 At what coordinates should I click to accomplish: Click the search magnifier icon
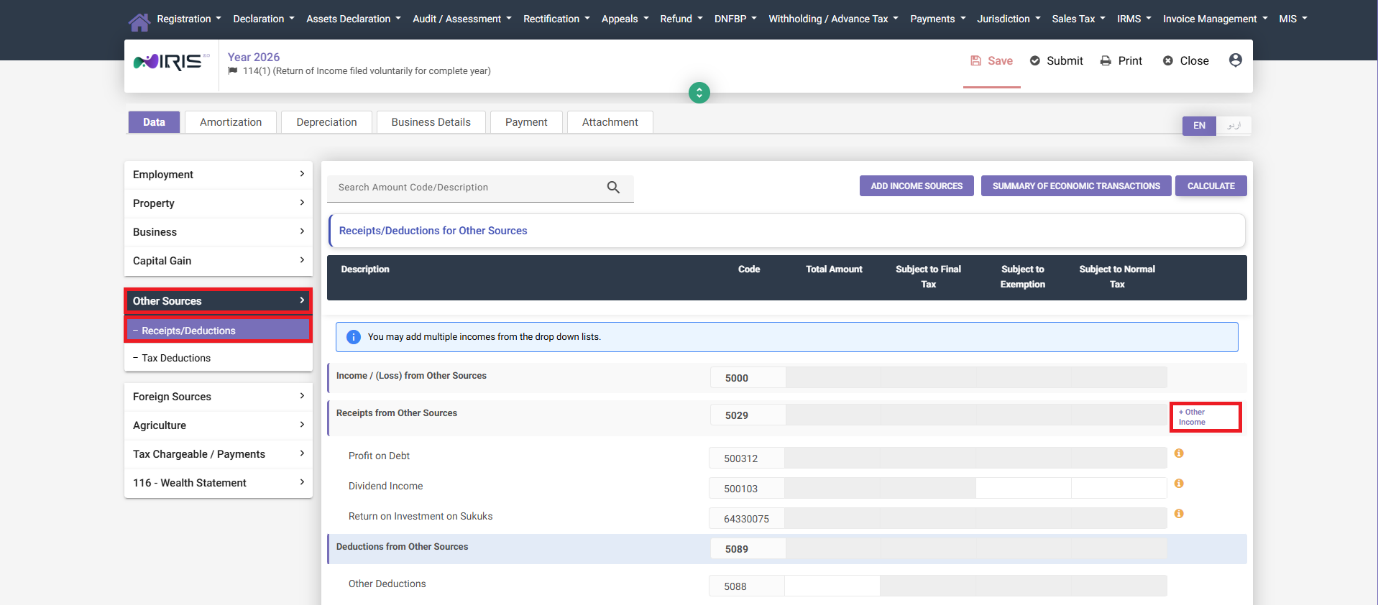point(614,187)
